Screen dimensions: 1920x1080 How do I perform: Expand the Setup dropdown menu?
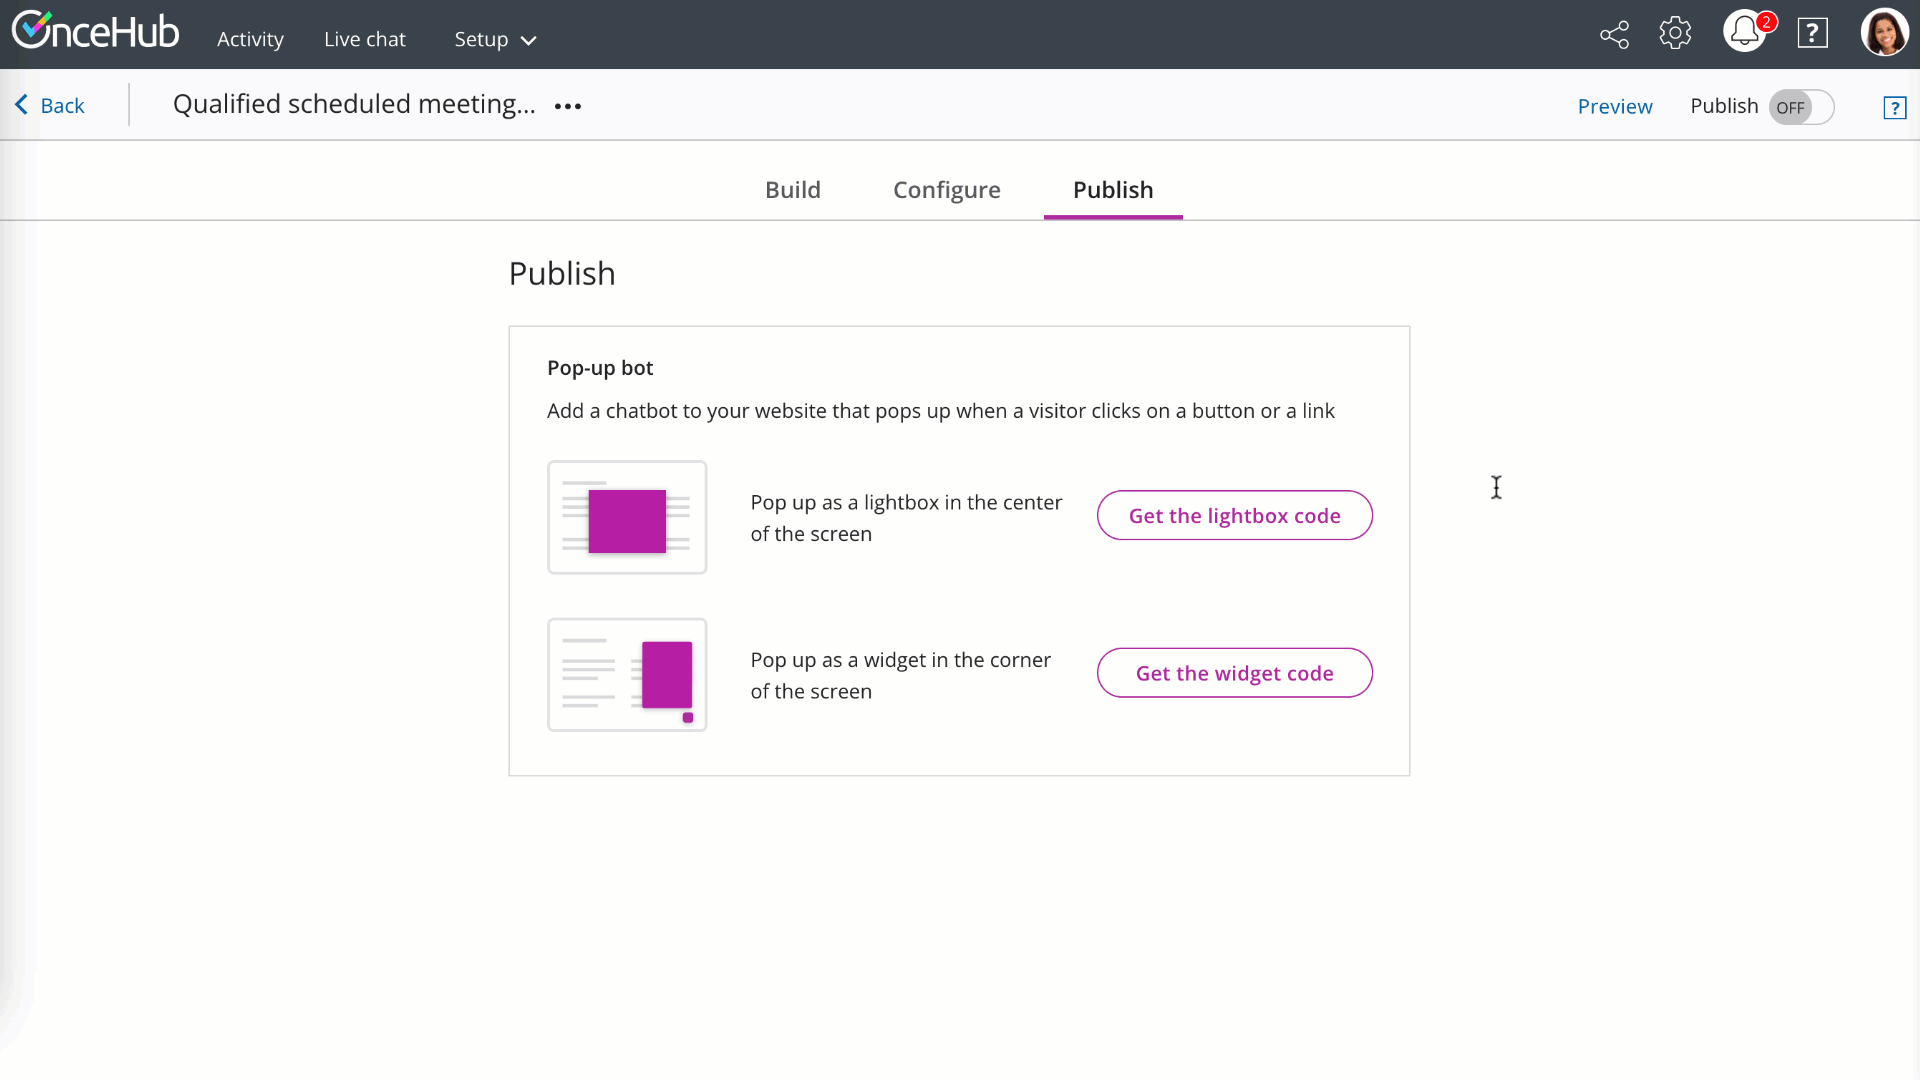pos(495,39)
